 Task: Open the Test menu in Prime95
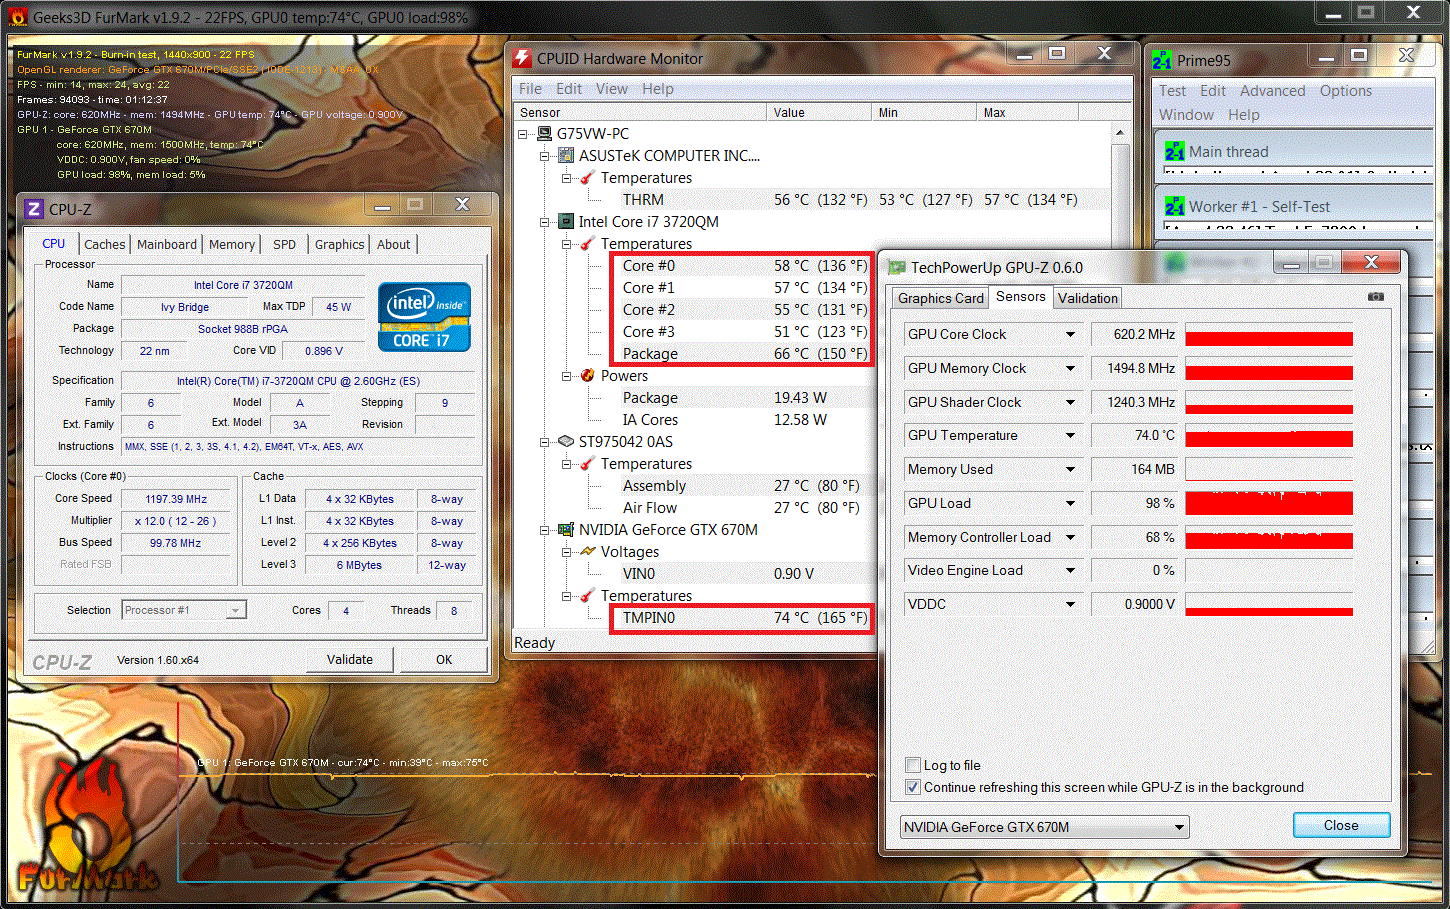point(1173,91)
